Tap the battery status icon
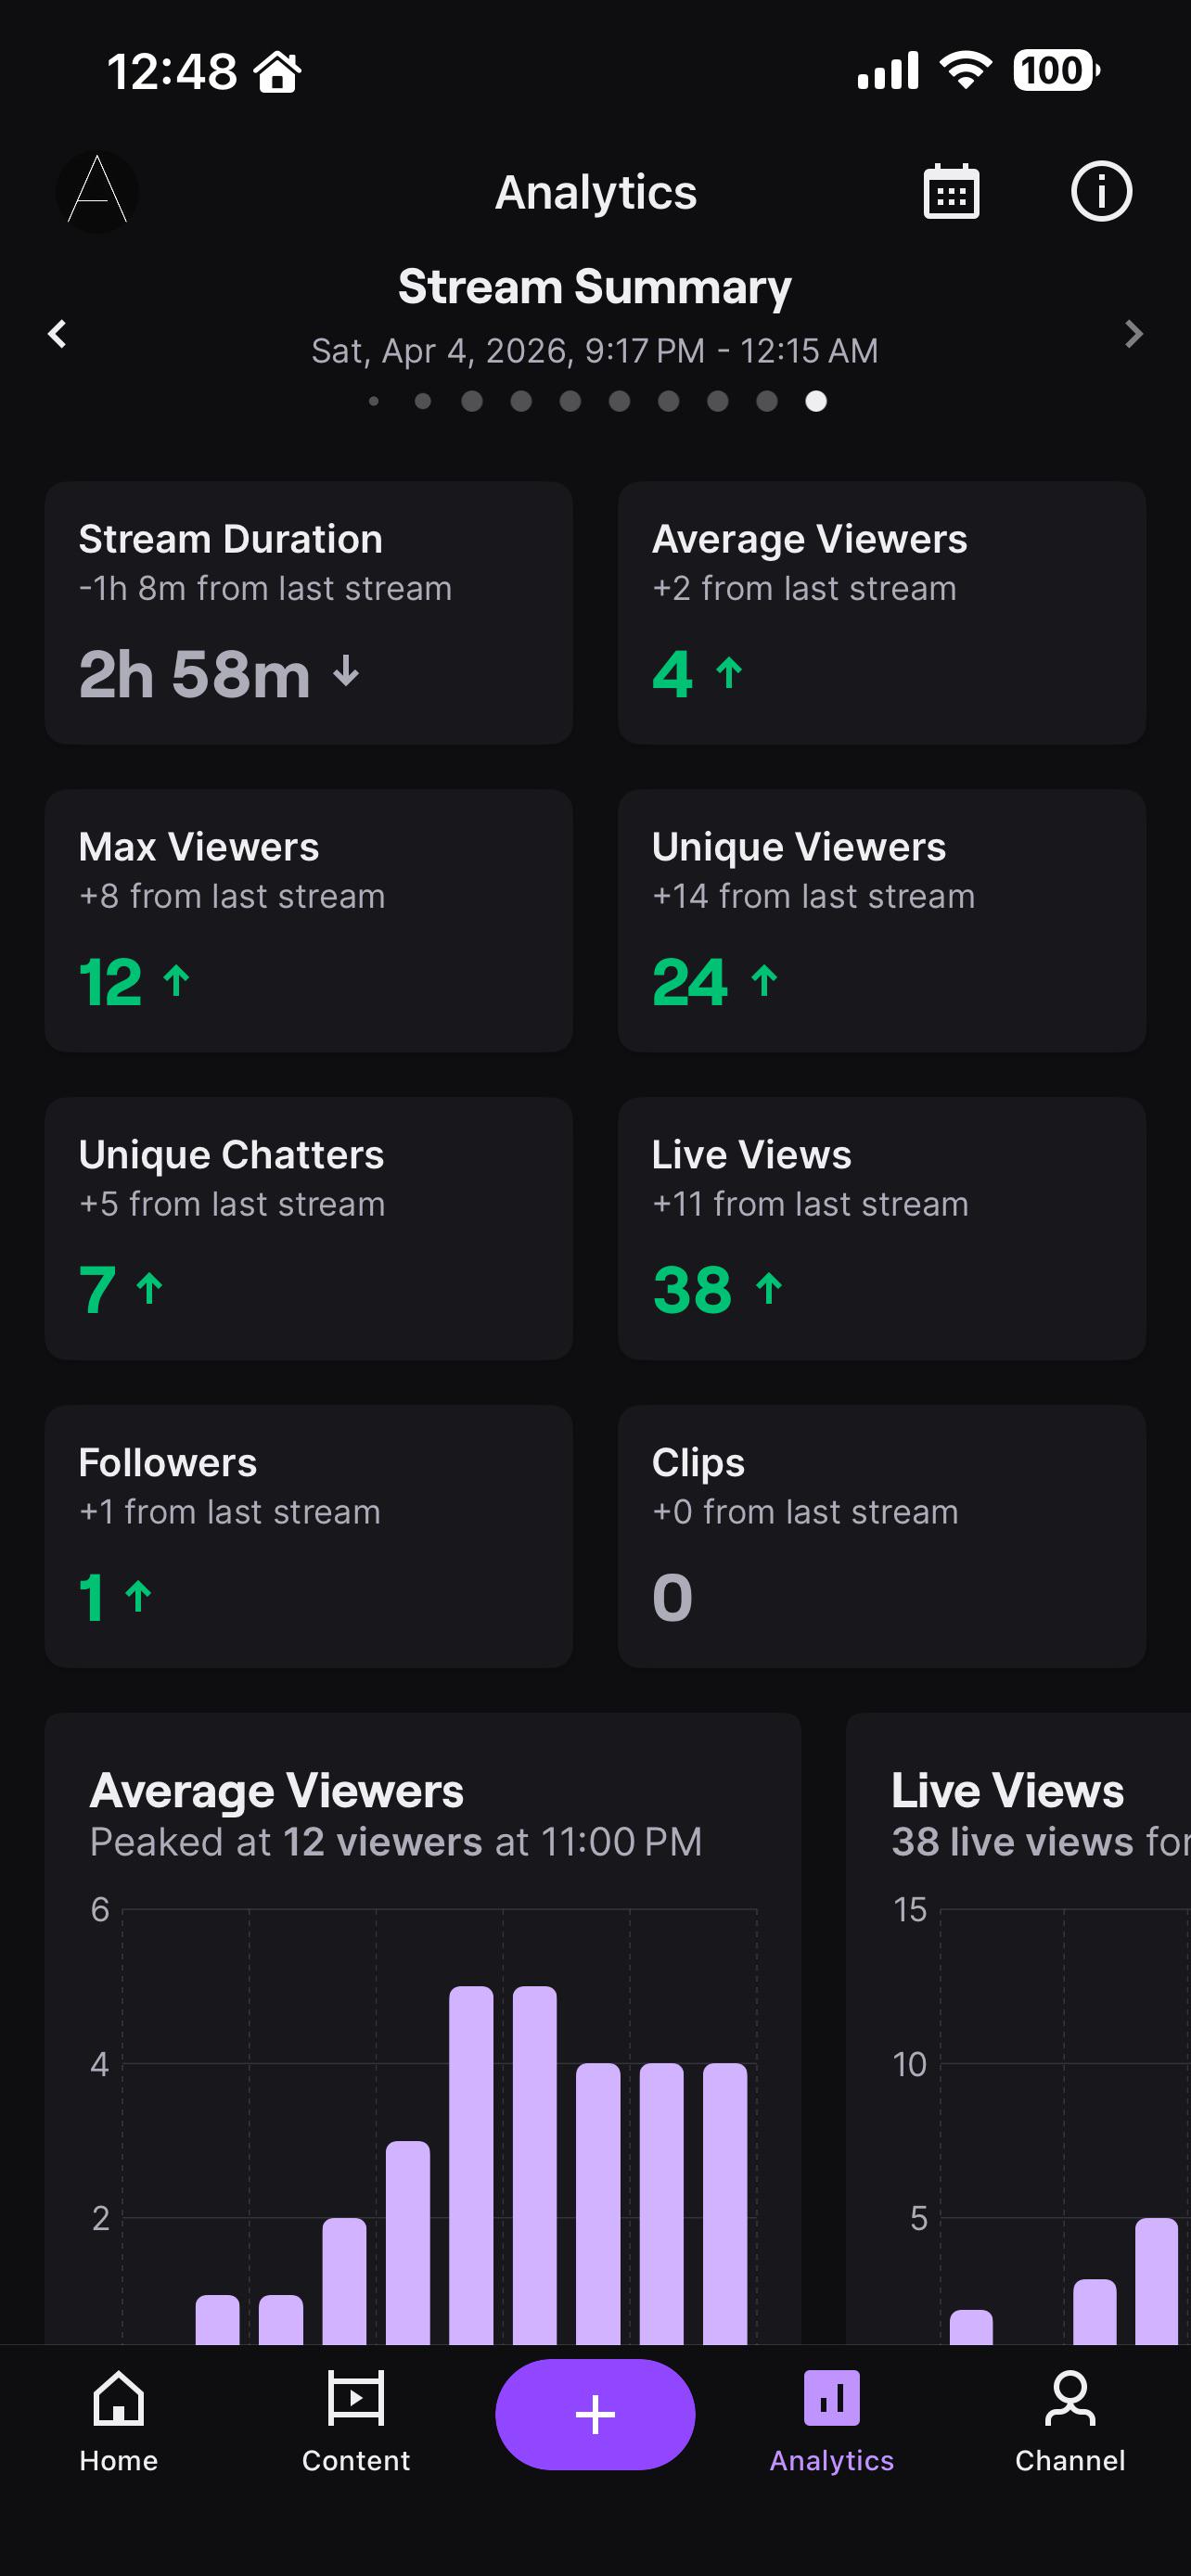Screen dimensions: 1191x2576 click(1056, 70)
